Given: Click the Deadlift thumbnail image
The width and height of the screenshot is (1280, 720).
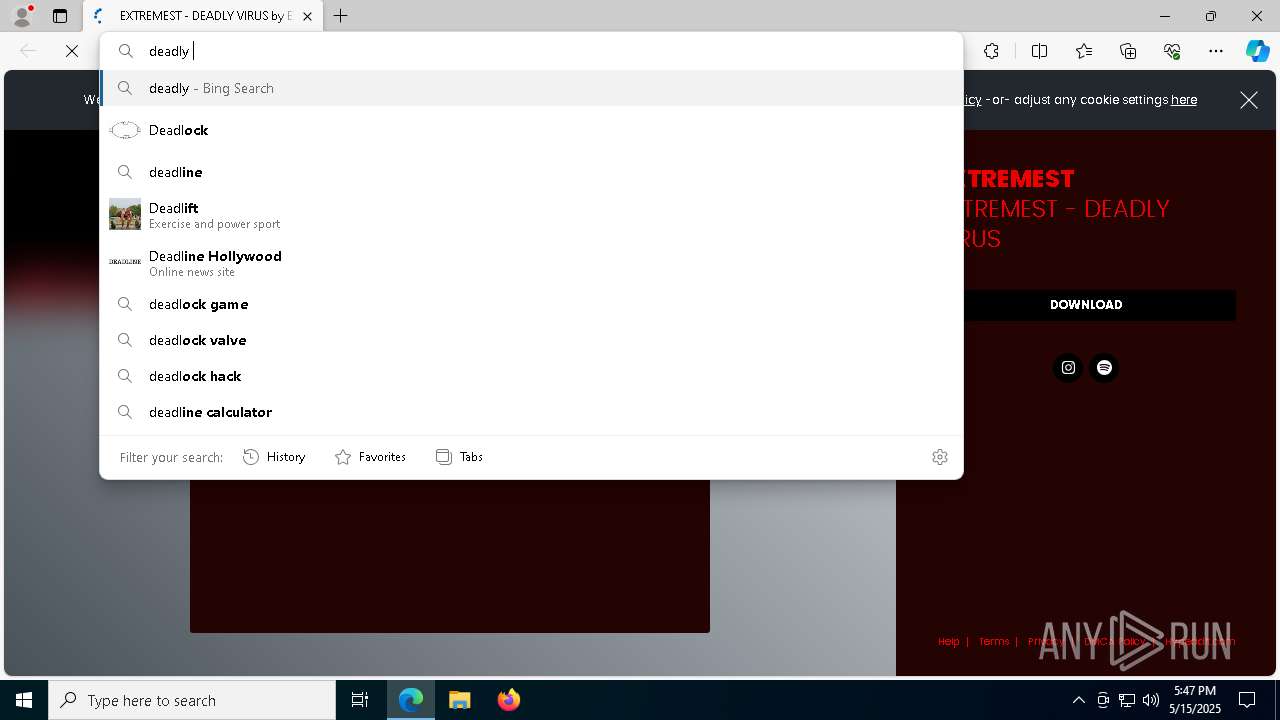Looking at the screenshot, I should click(x=125, y=214).
